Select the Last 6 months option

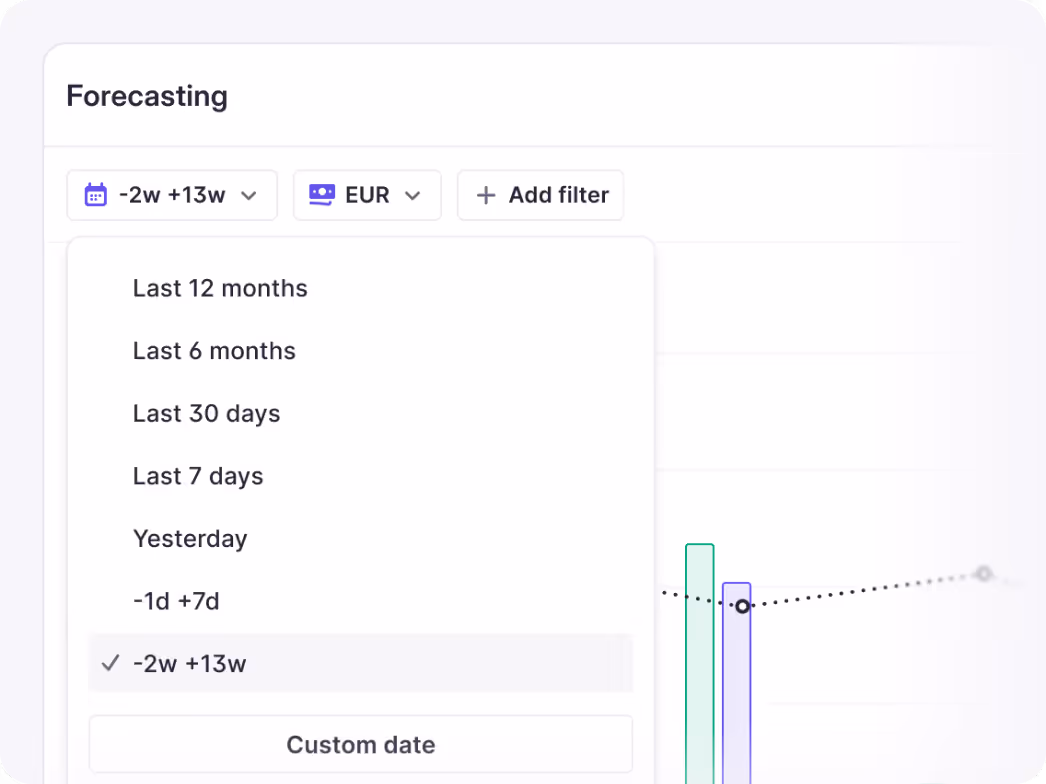point(360,351)
